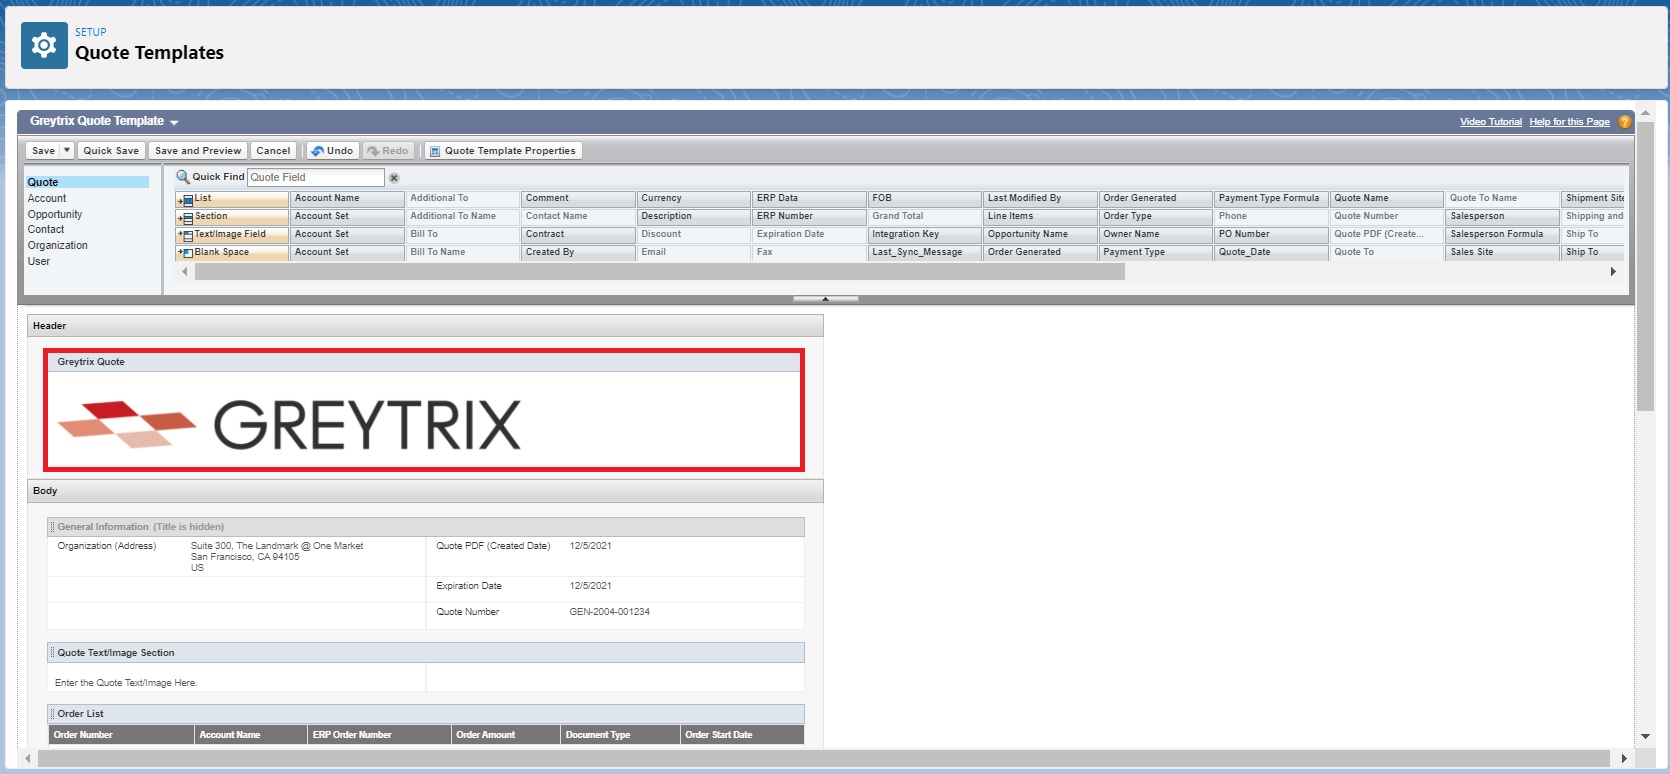Image resolution: width=1670 pixels, height=774 pixels.
Task: Select the List palette element
Action: (232, 199)
